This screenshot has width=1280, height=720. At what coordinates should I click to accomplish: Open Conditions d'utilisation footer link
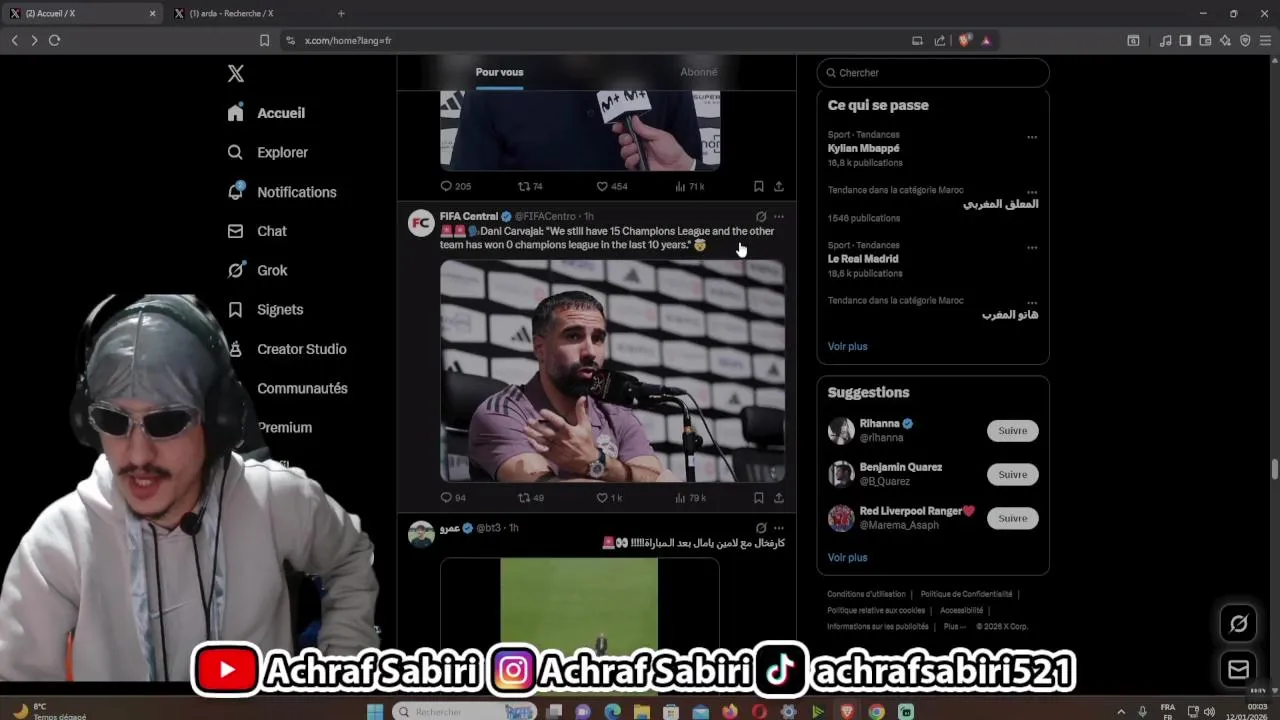866,594
